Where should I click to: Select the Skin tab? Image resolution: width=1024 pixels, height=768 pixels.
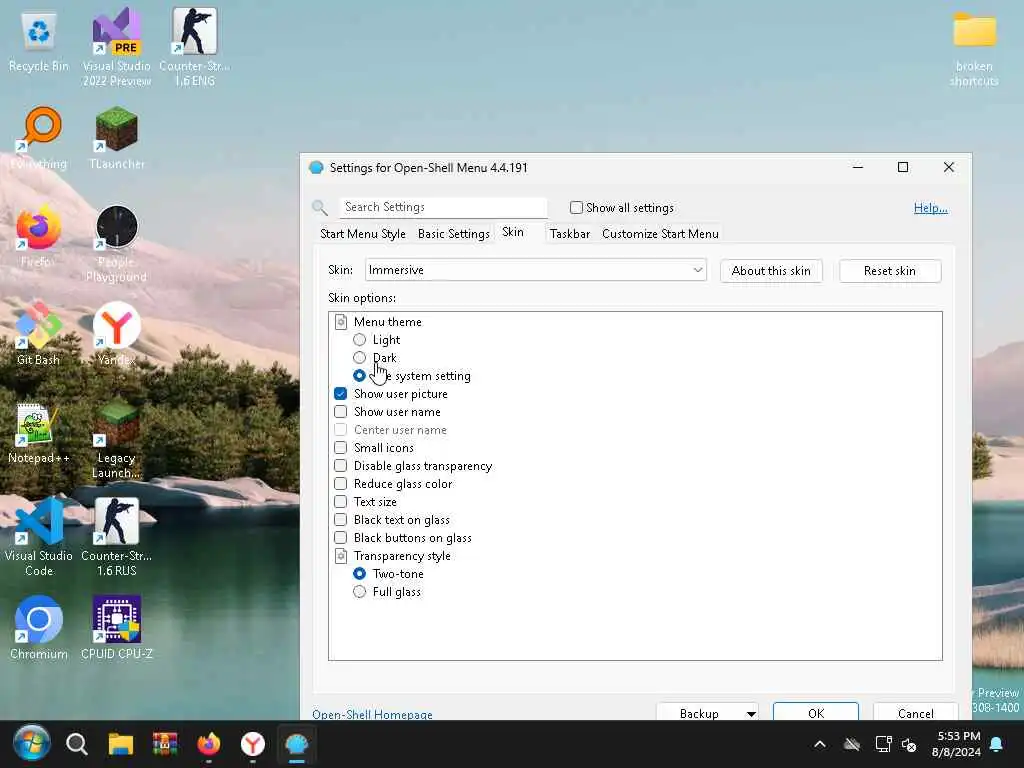pyautogui.click(x=513, y=232)
